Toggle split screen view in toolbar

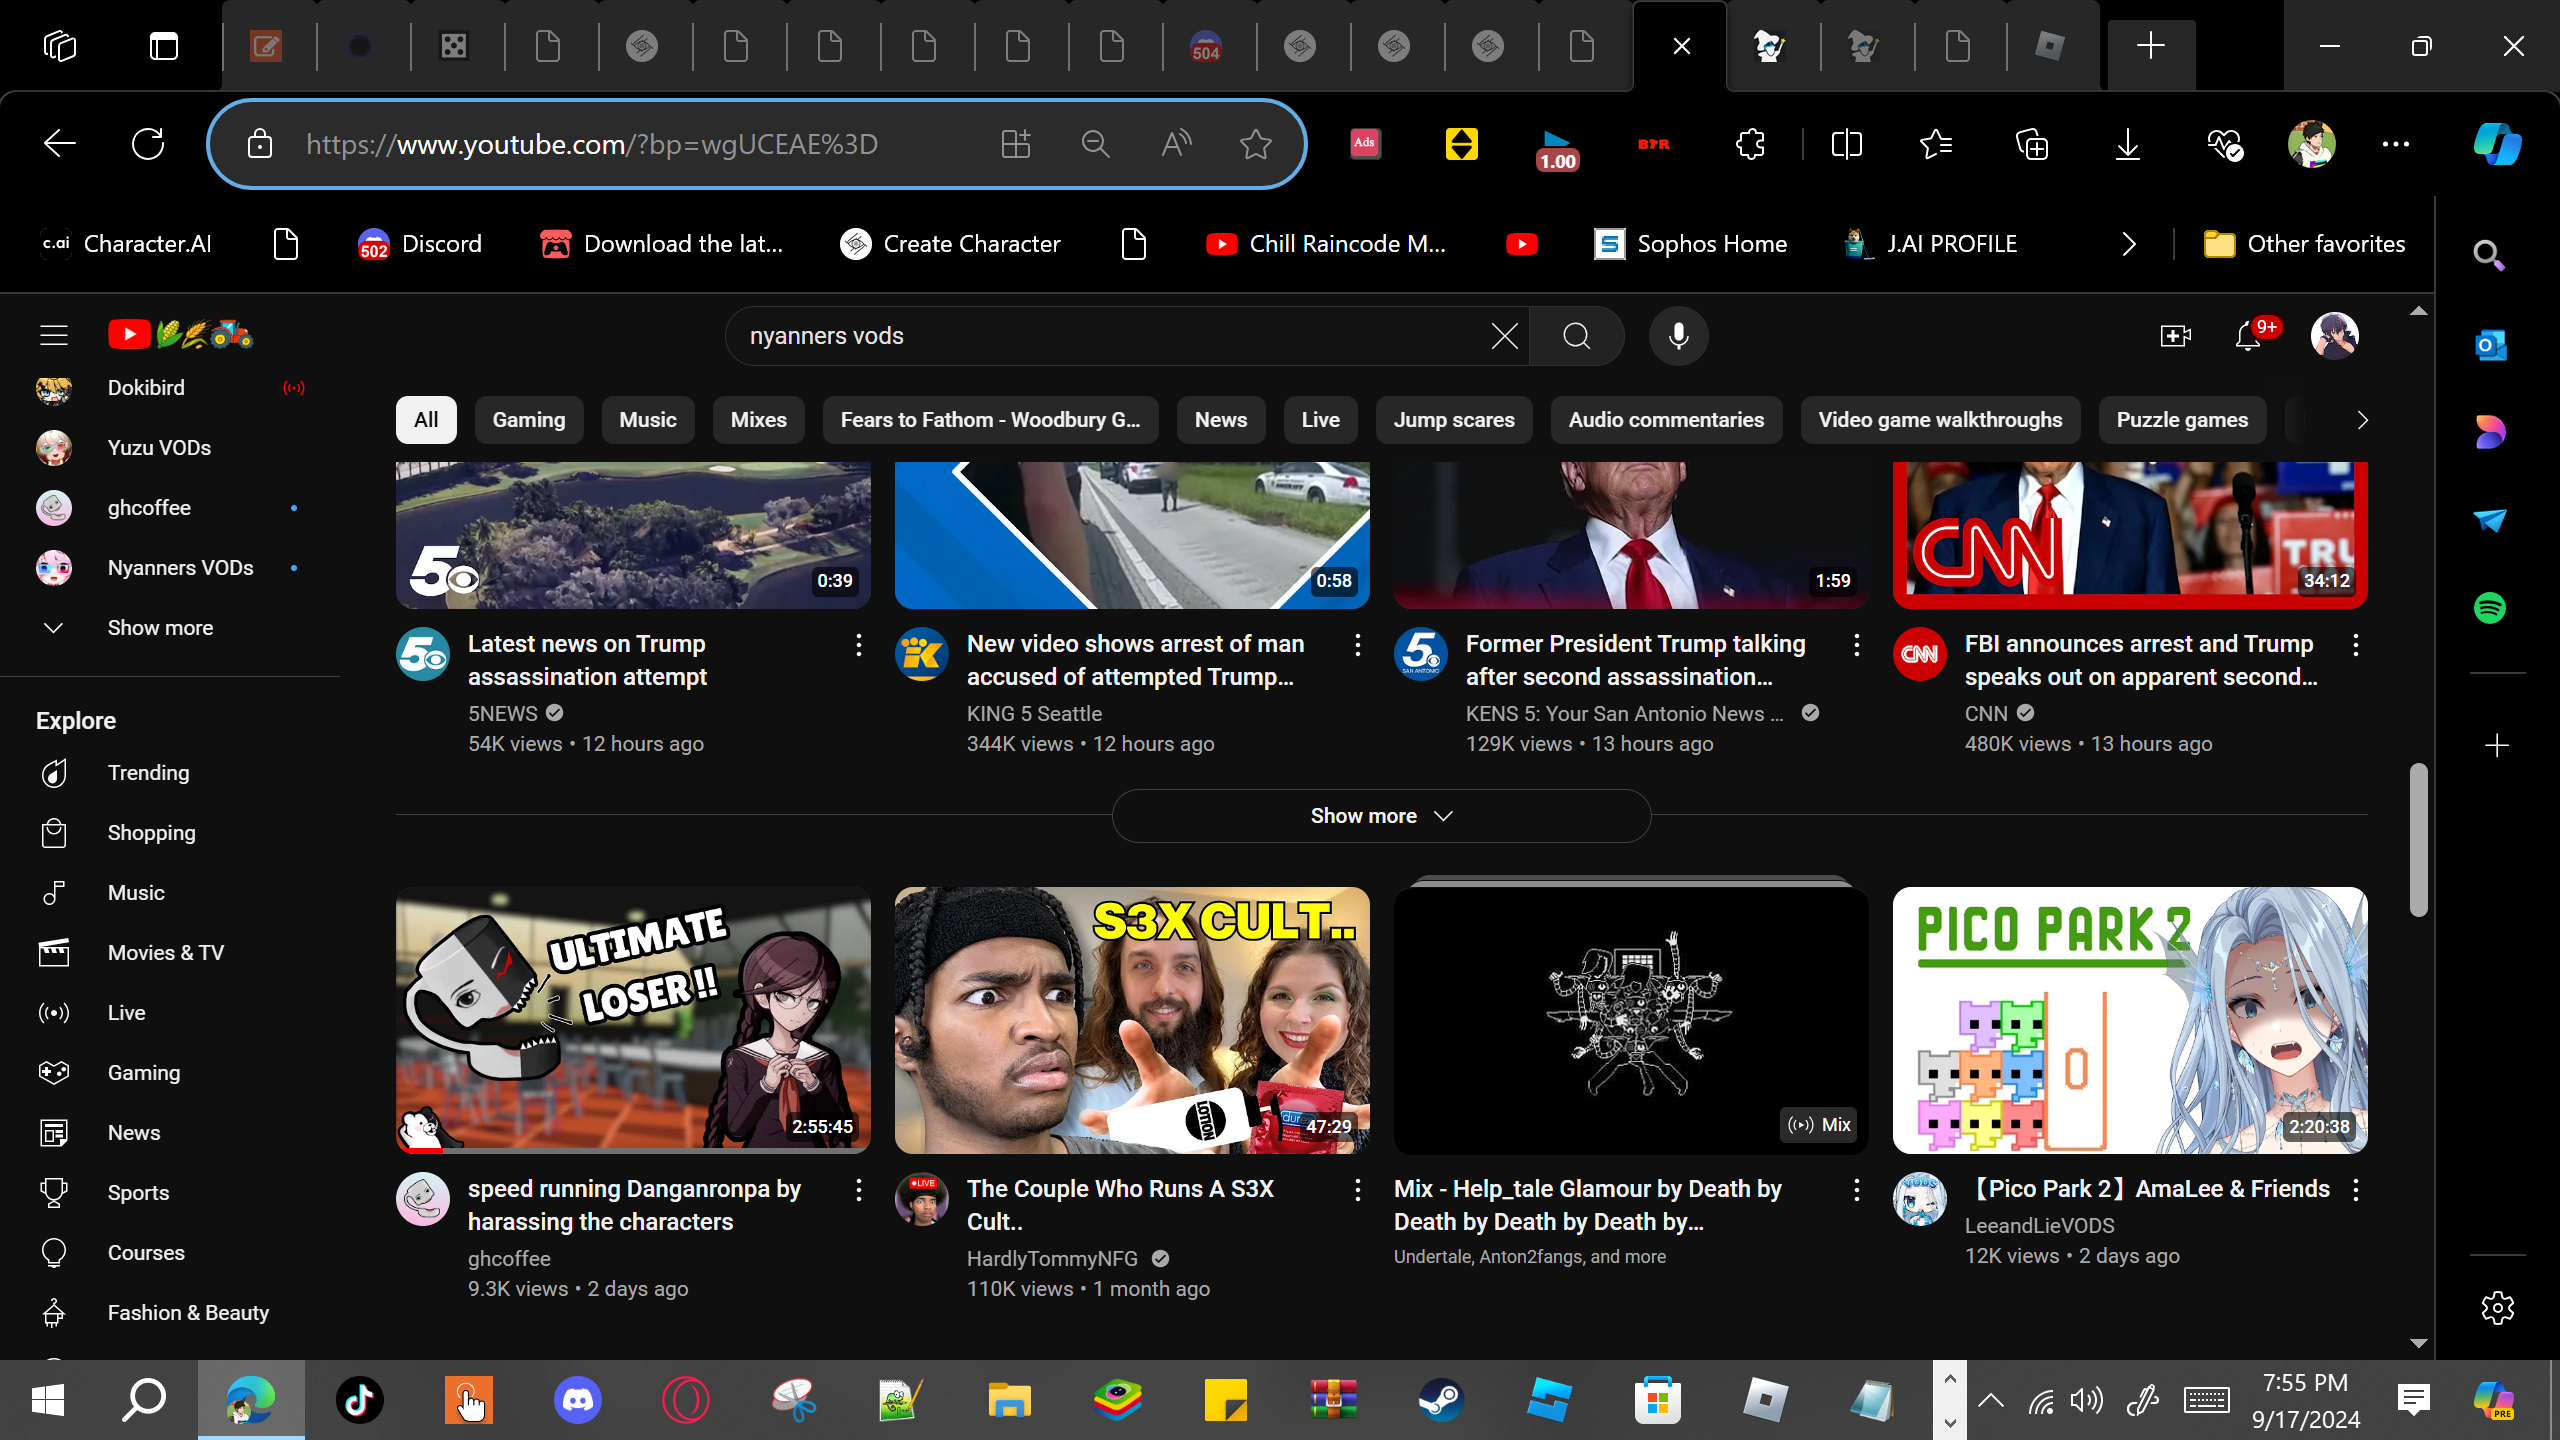click(1846, 145)
